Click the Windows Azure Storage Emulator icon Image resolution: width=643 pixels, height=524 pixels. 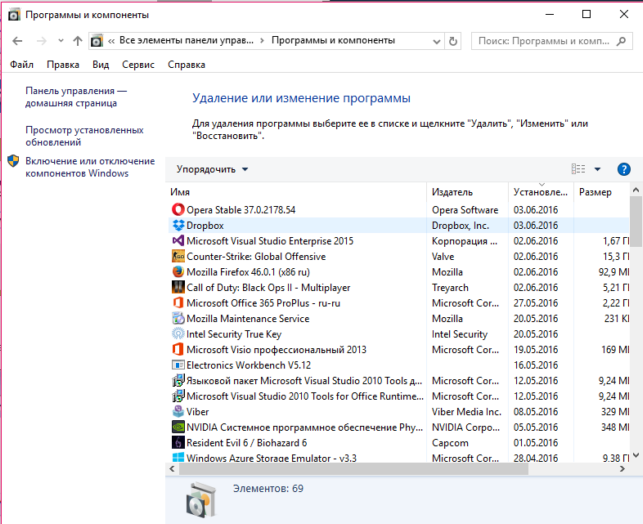[x=178, y=457]
